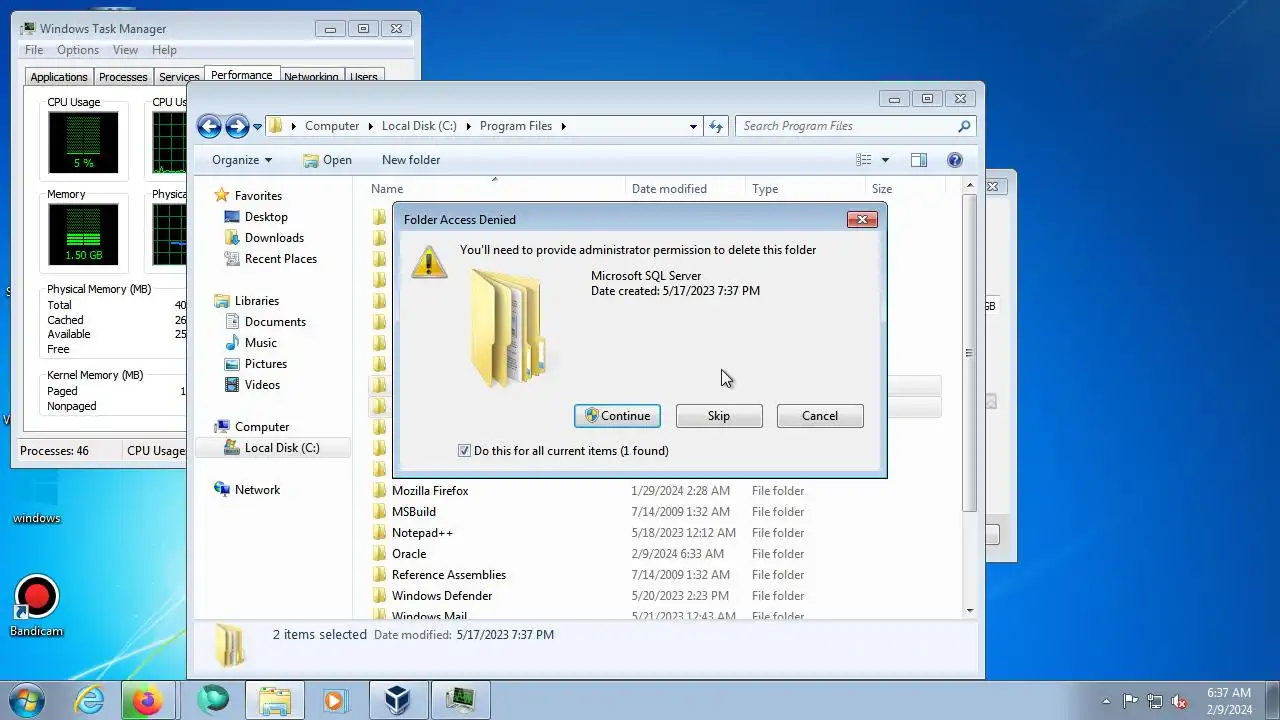Select the Notepad++ folder
Image resolution: width=1280 pixels, height=720 pixels.
tap(422, 533)
